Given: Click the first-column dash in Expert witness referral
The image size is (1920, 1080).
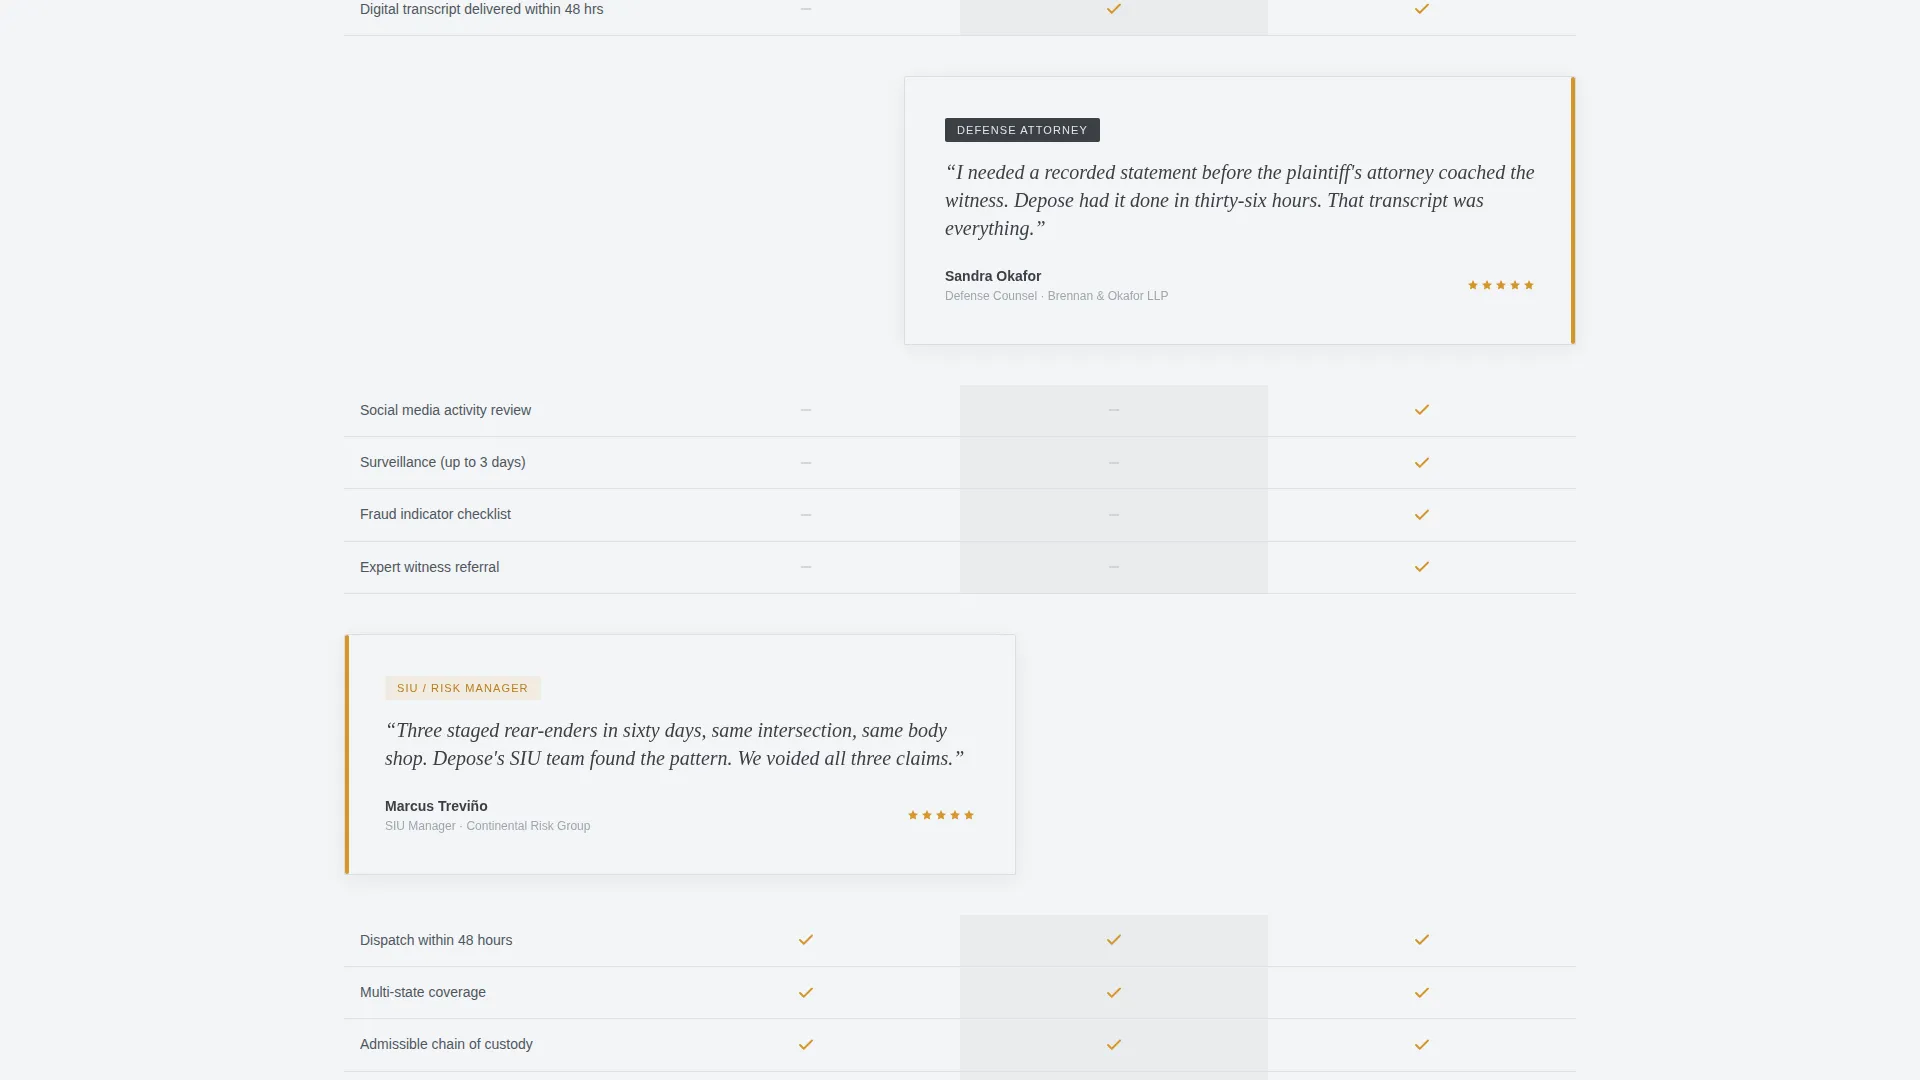Looking at the screenshot, I should 805,567.
